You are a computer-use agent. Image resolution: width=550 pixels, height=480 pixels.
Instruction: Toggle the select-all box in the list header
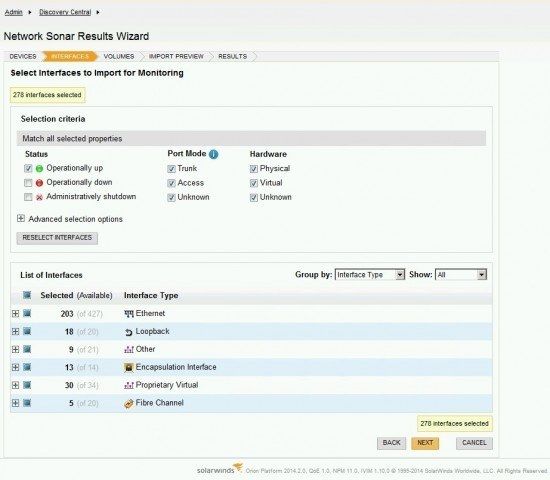(27, 295)
